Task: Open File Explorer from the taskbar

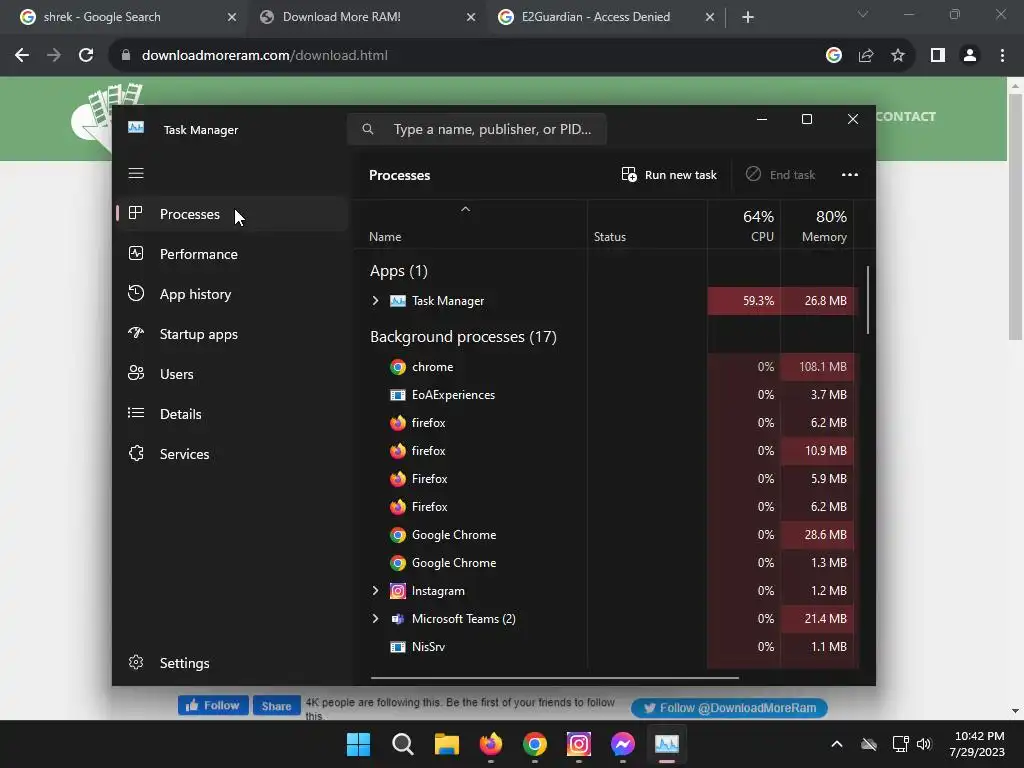Action: (447, 744)
